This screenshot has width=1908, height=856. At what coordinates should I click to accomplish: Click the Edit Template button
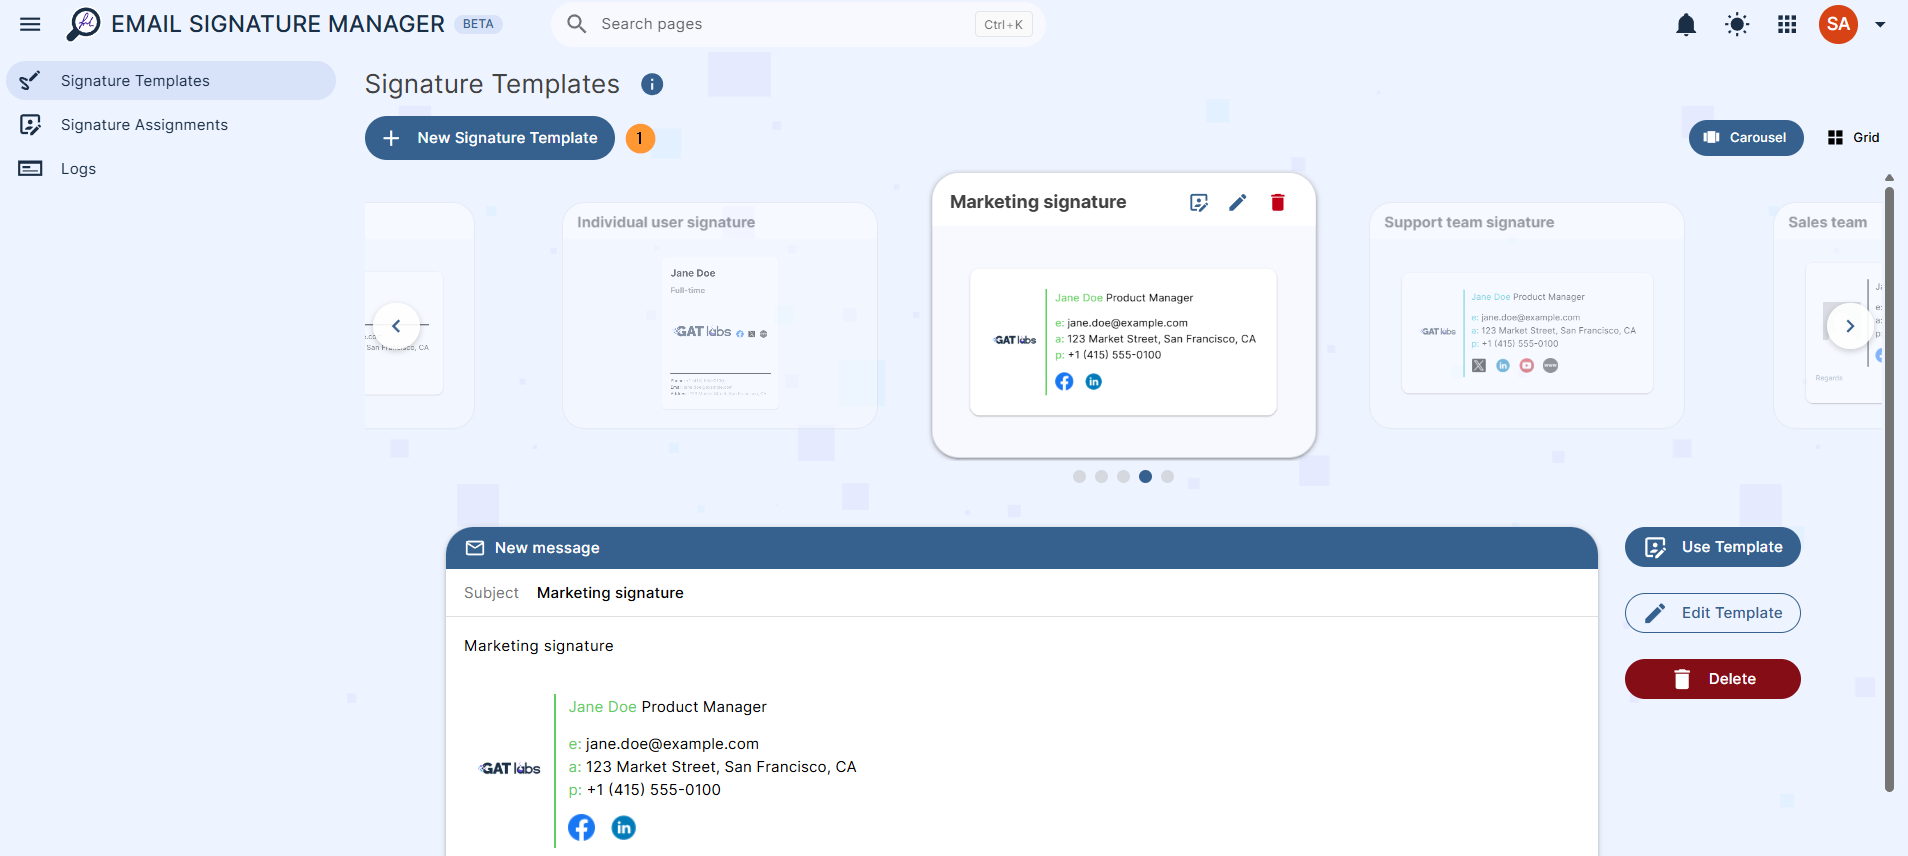[1713, 613]
